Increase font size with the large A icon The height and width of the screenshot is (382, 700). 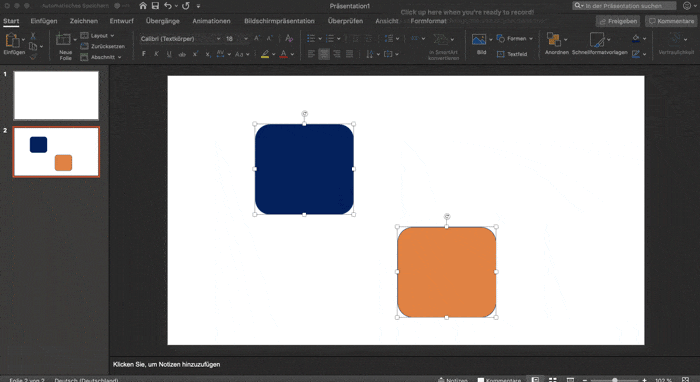pos(257,39)
